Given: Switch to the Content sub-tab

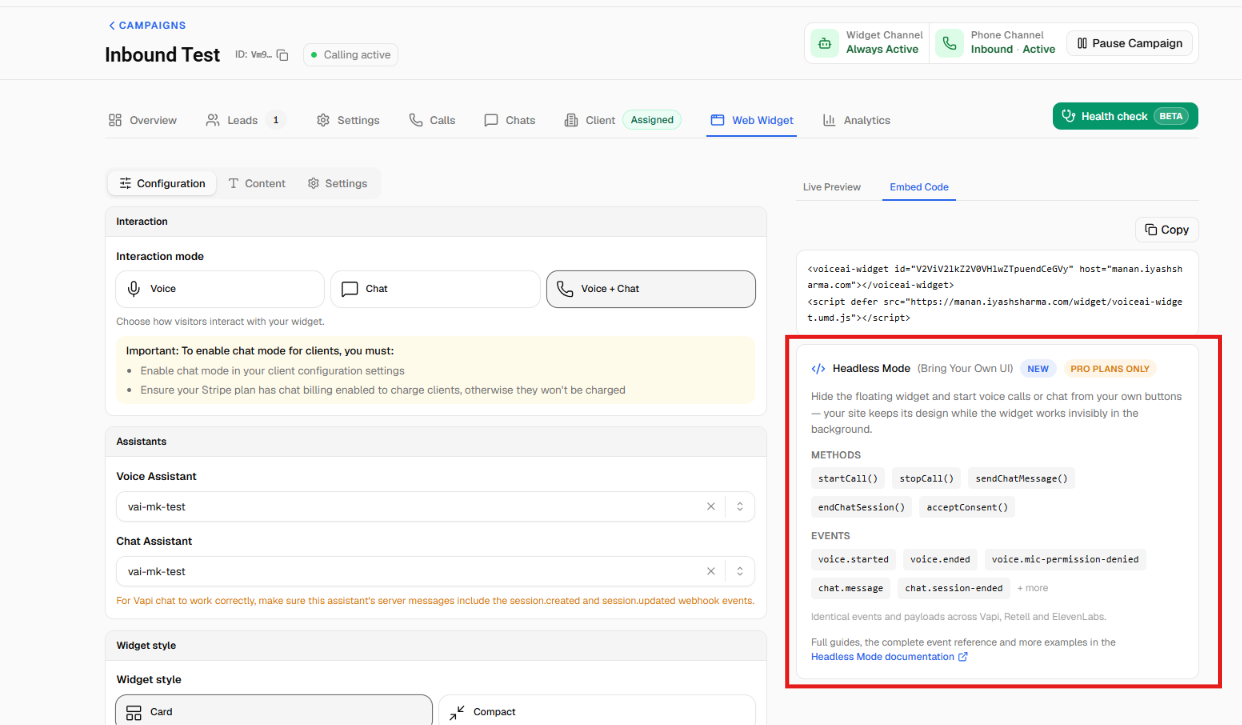Looking at the screenshot, I should 257,183.
